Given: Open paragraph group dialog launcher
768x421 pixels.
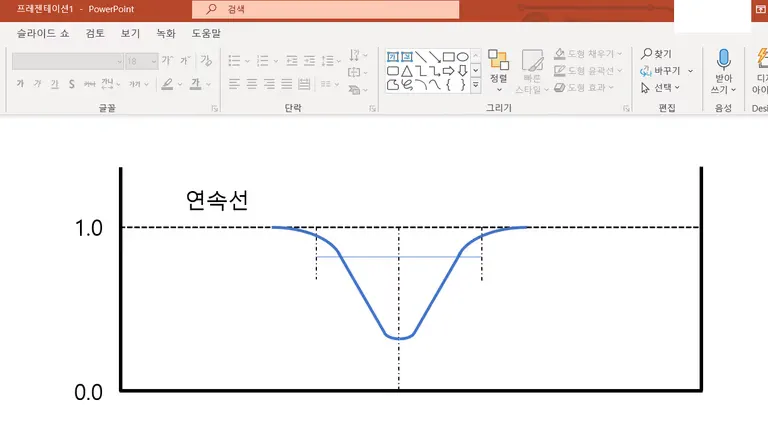Looking at the screenshot, I should 372,109.
